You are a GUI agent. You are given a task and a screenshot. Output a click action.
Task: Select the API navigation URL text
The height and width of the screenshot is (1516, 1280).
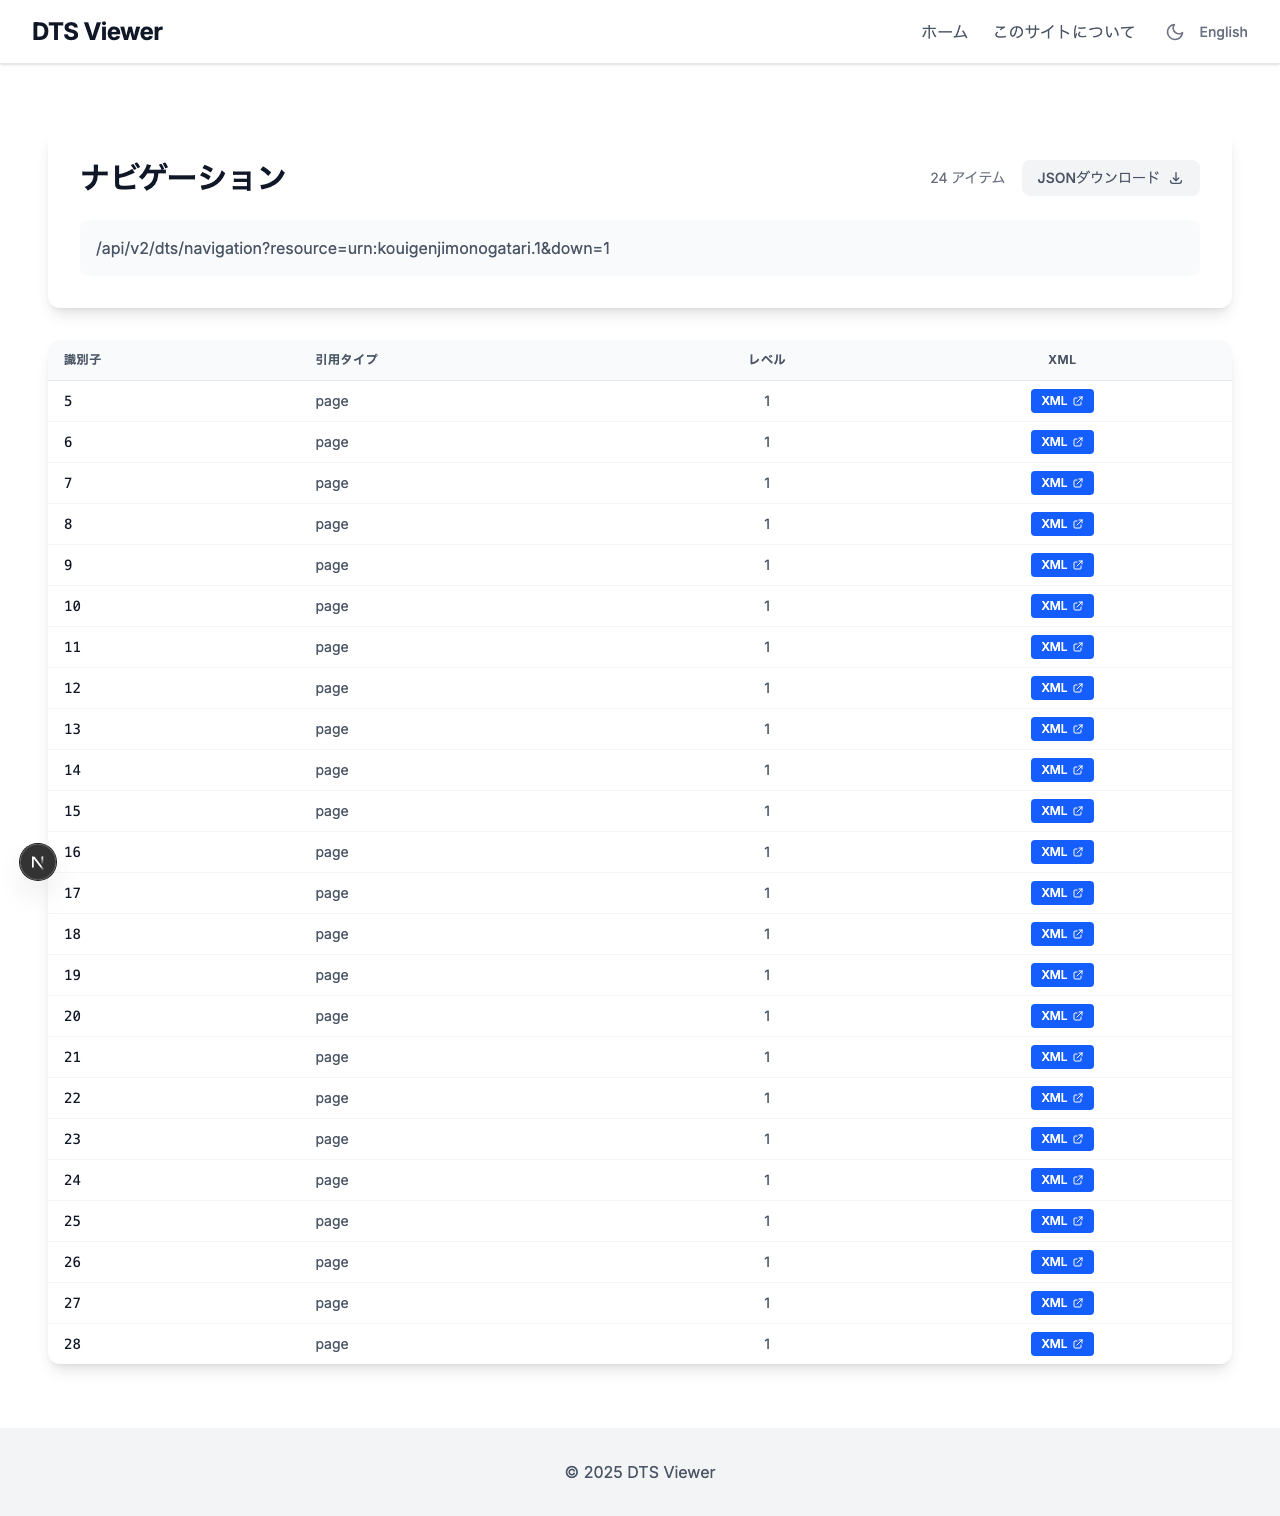[354, 248]
